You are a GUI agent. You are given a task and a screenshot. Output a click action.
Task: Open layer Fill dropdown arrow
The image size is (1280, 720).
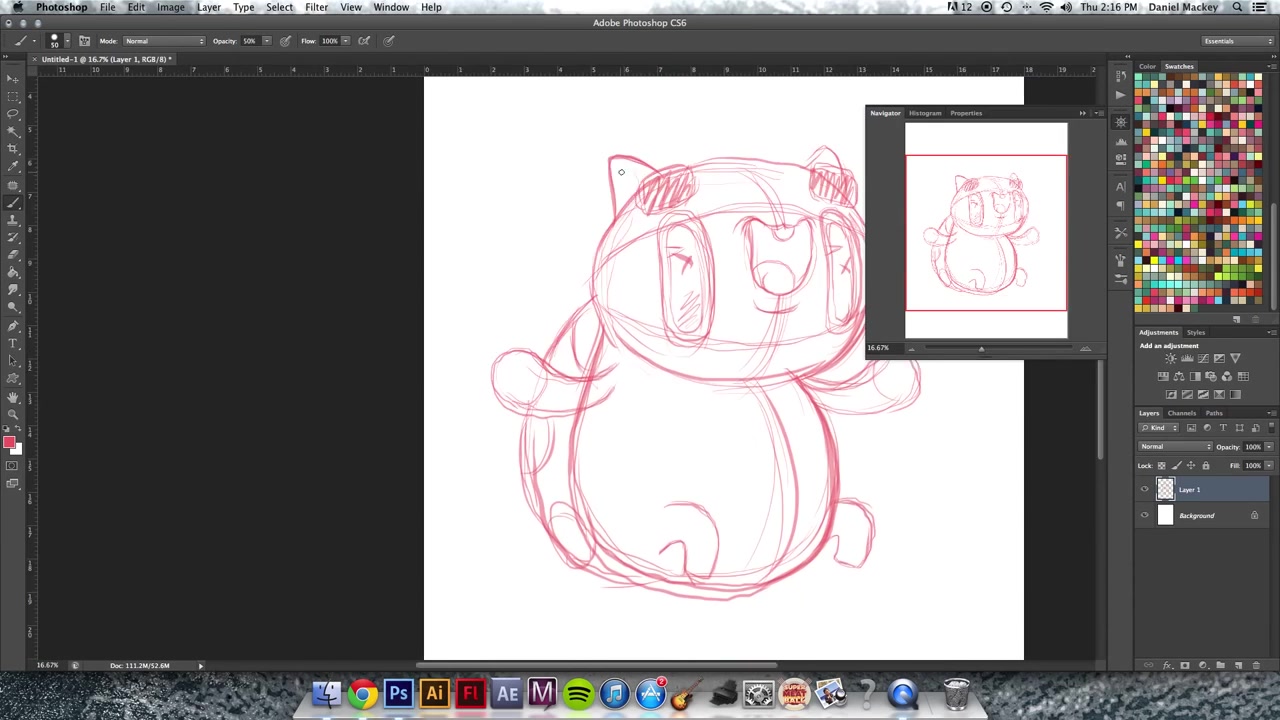point(1269,466)
